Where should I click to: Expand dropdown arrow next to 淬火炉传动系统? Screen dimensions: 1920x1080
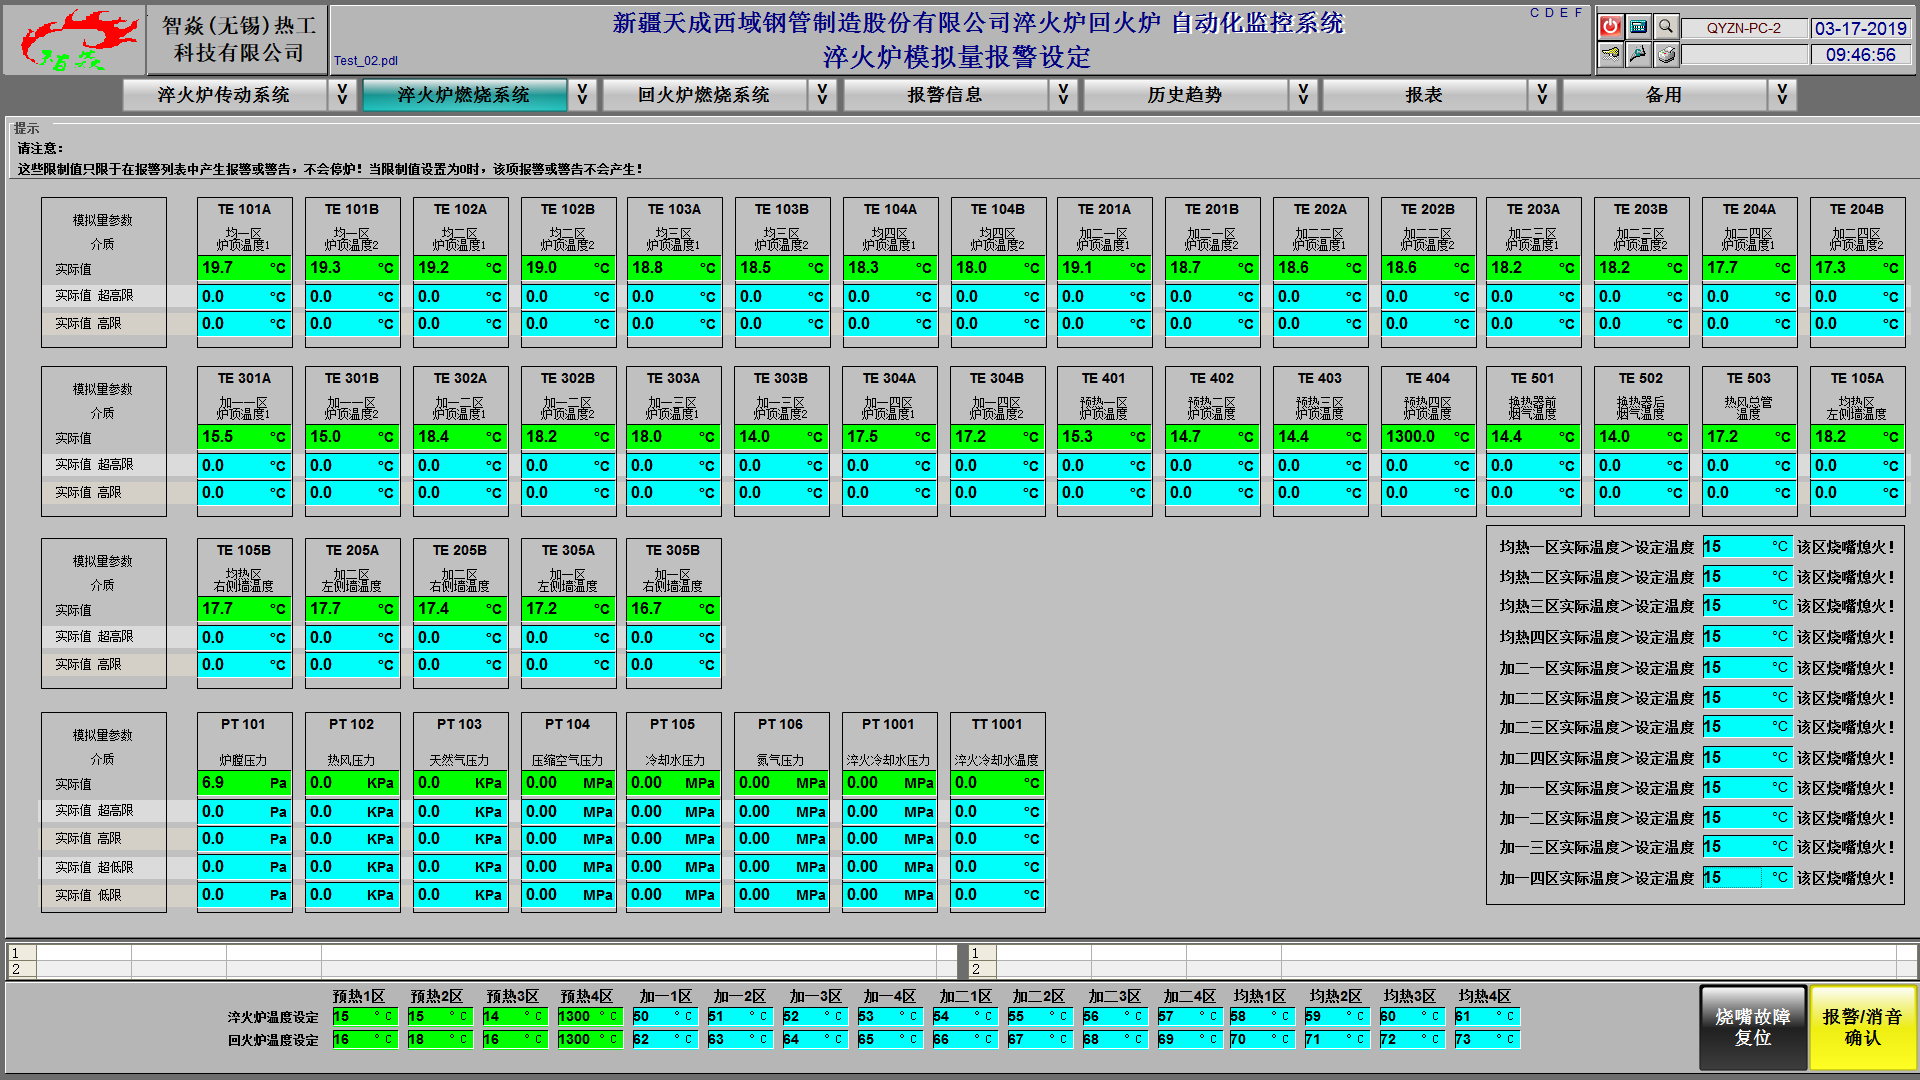click(342, 95)
